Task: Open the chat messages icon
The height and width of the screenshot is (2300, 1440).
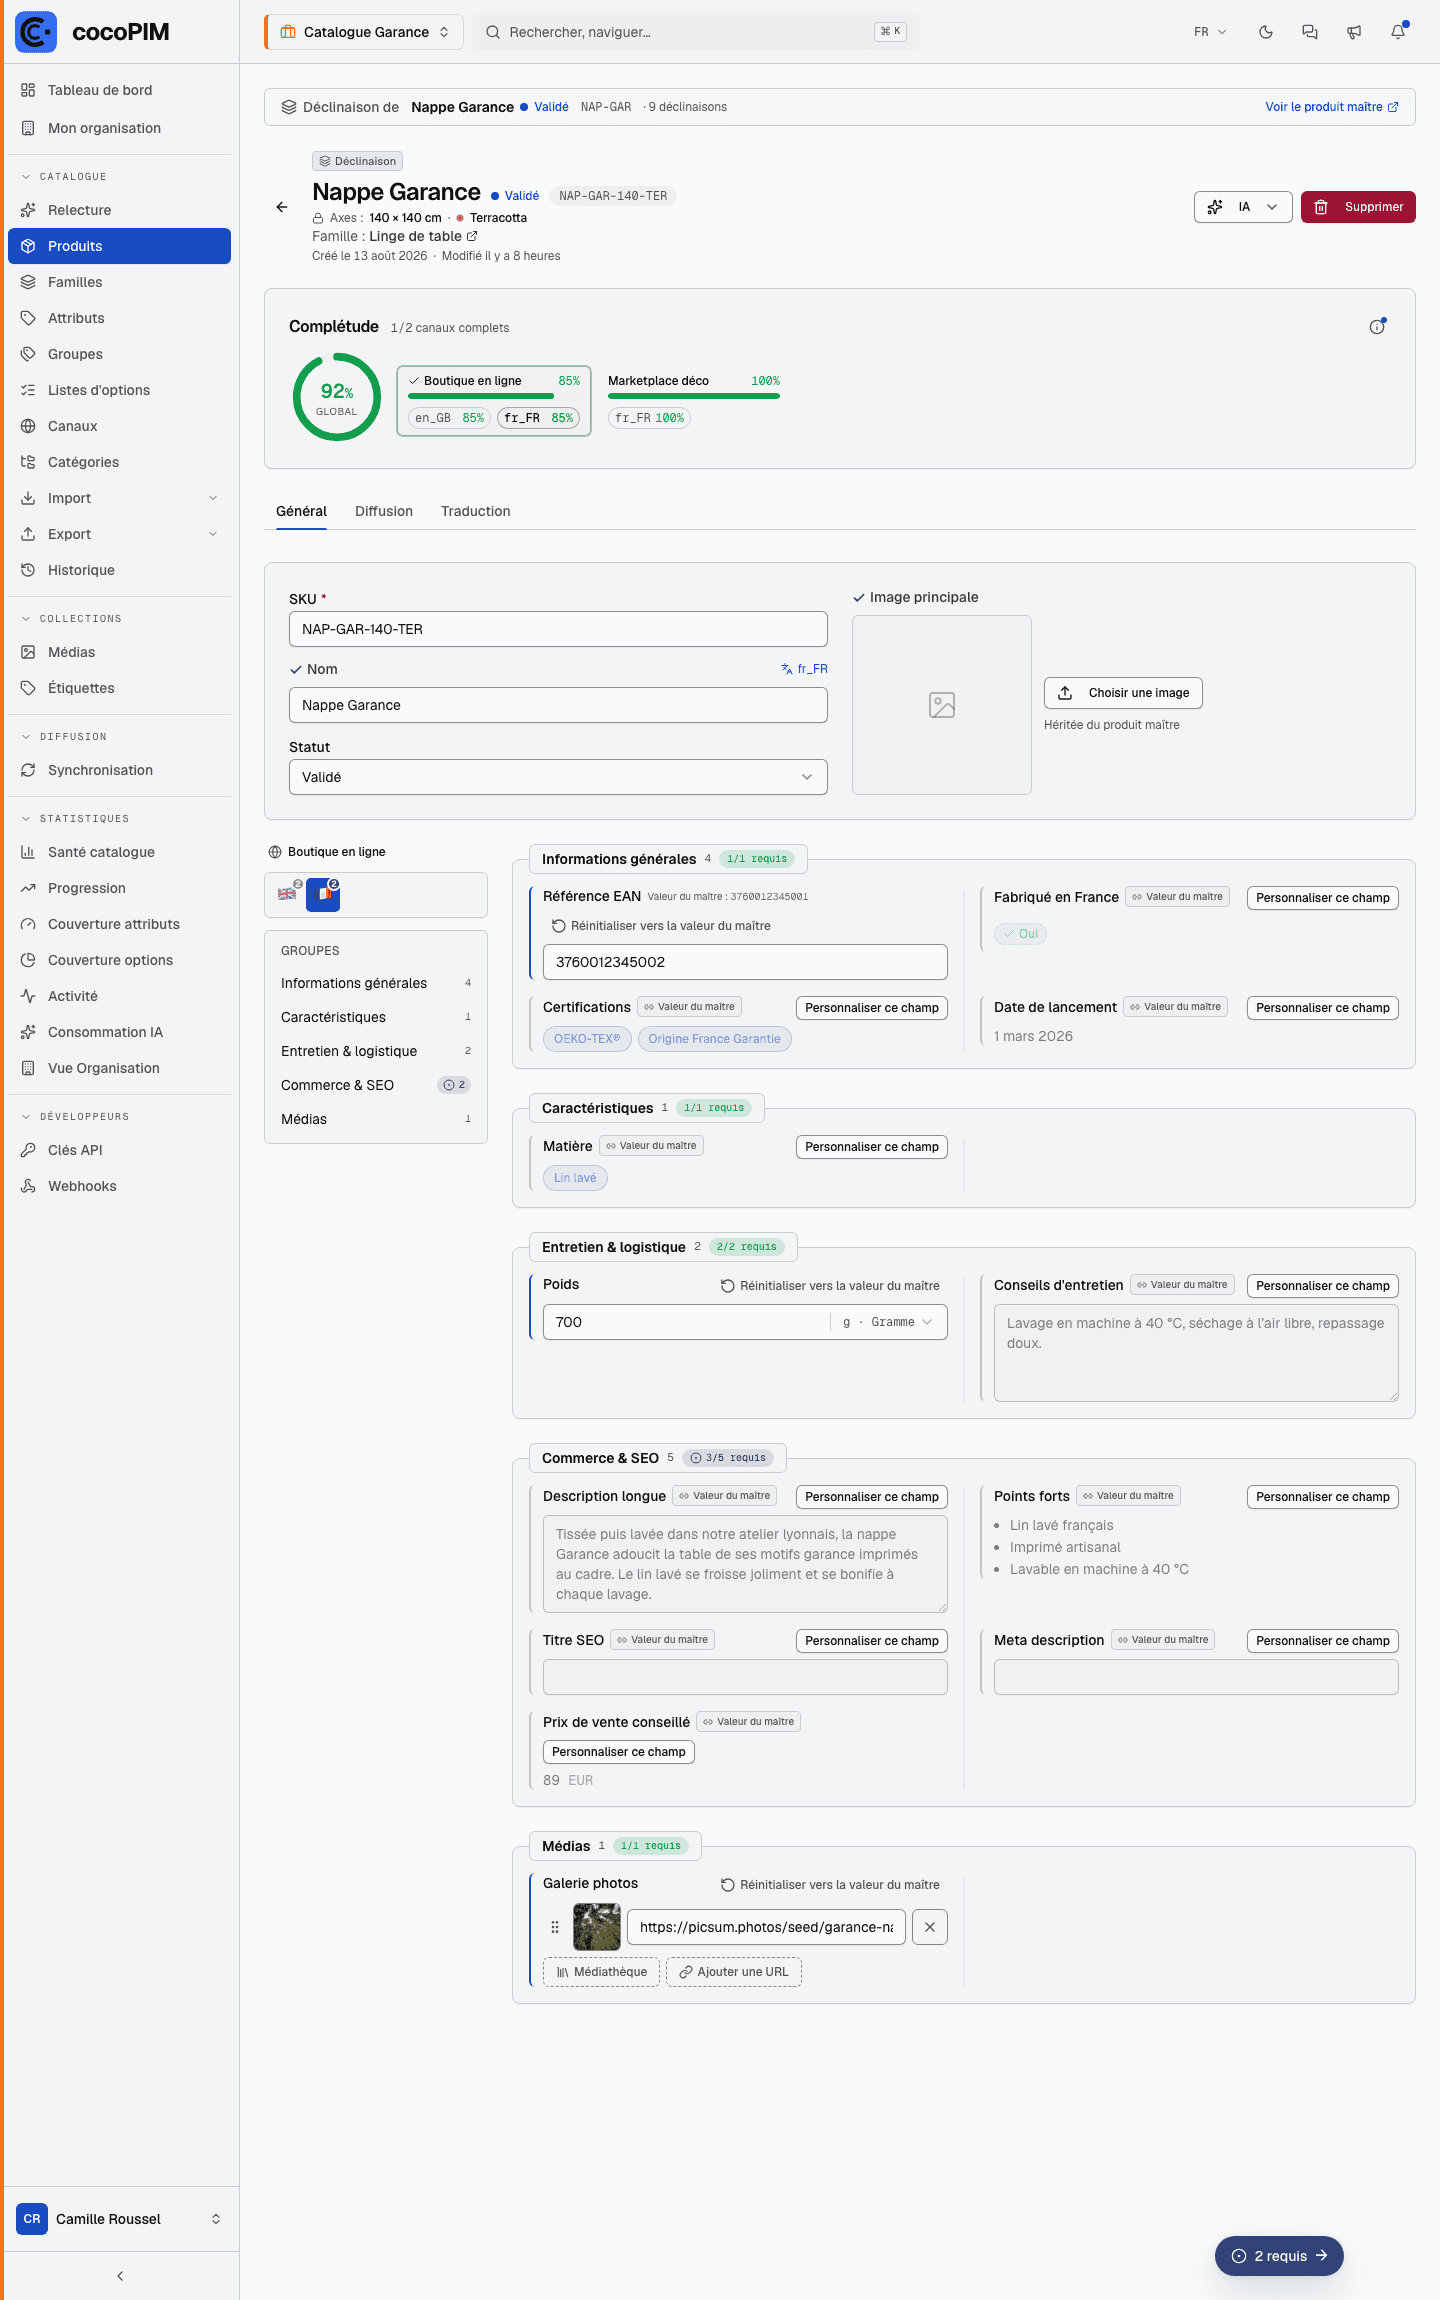Action: [1310, 32]
